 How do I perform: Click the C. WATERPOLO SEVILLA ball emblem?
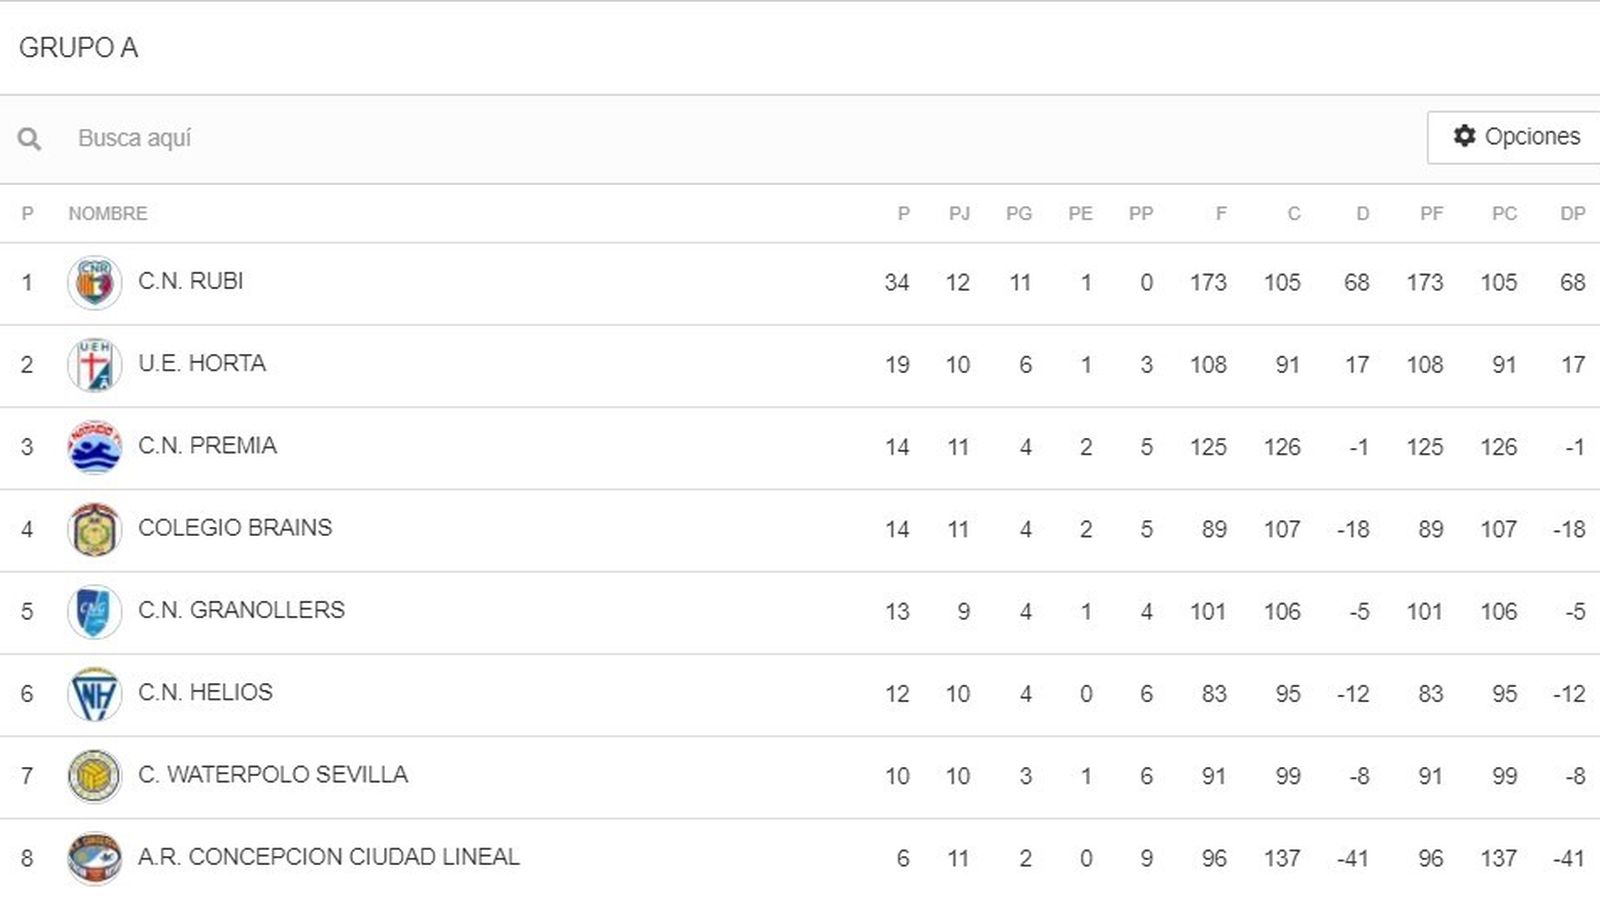click(94, 773)
